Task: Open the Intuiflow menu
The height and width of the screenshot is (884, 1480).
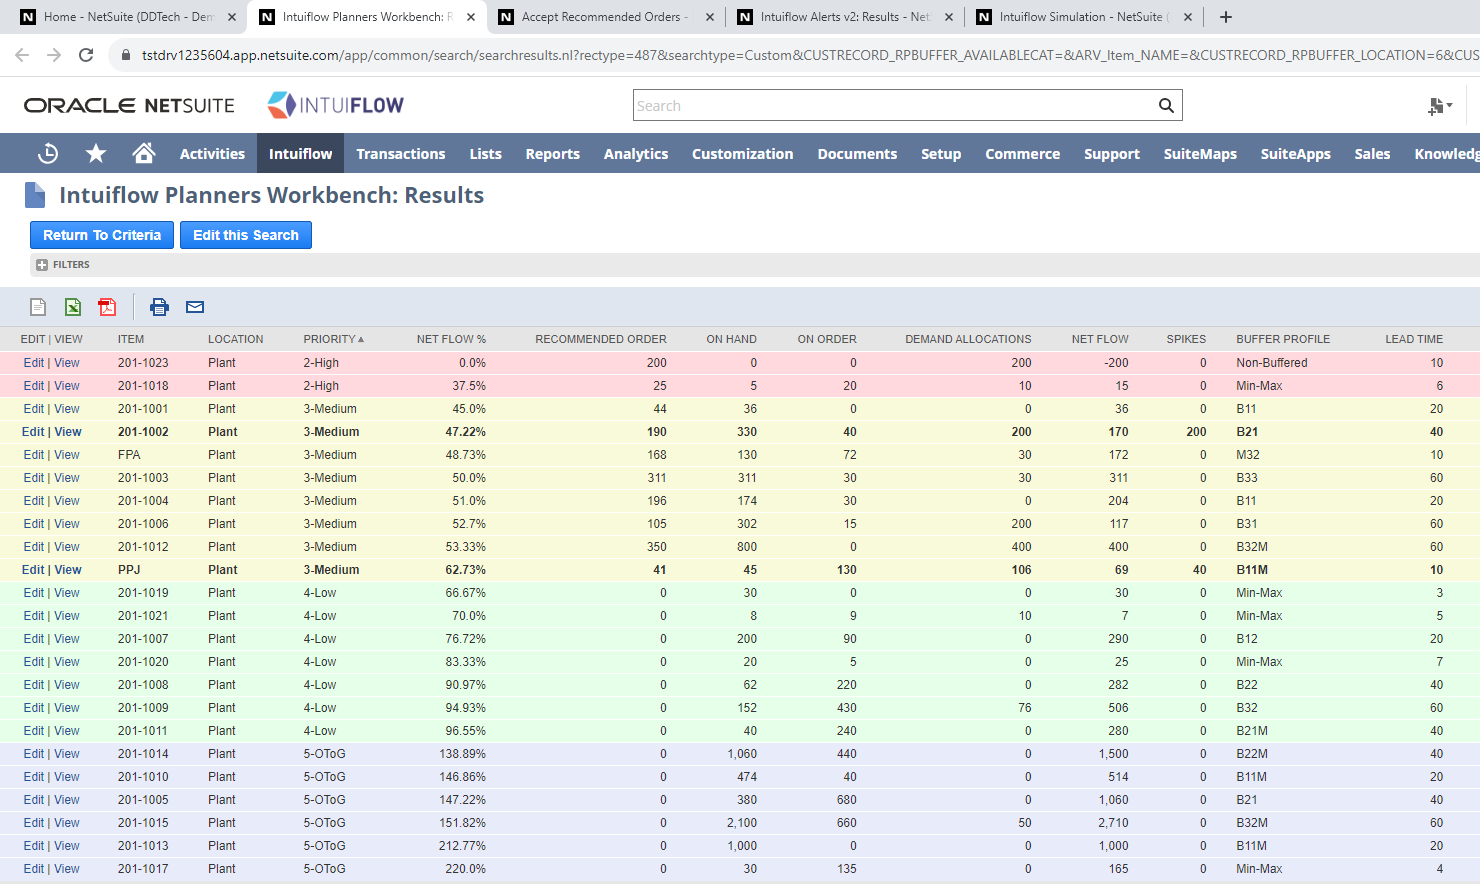Action: 300,154
